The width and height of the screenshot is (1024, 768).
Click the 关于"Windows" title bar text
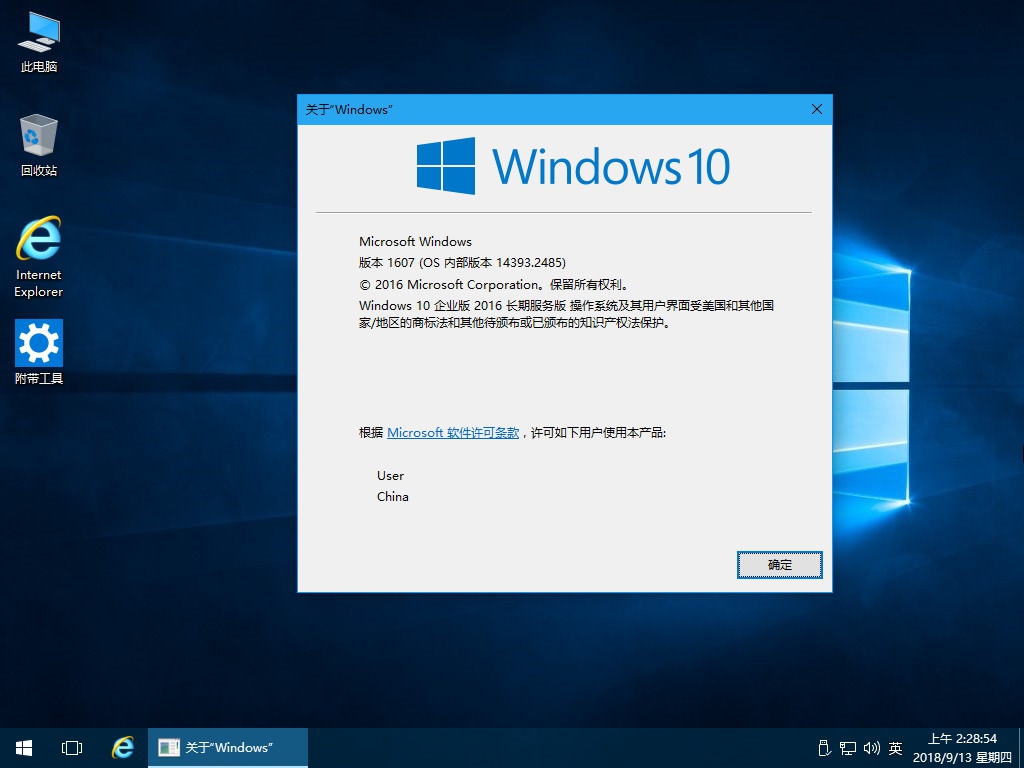[349, 110]
